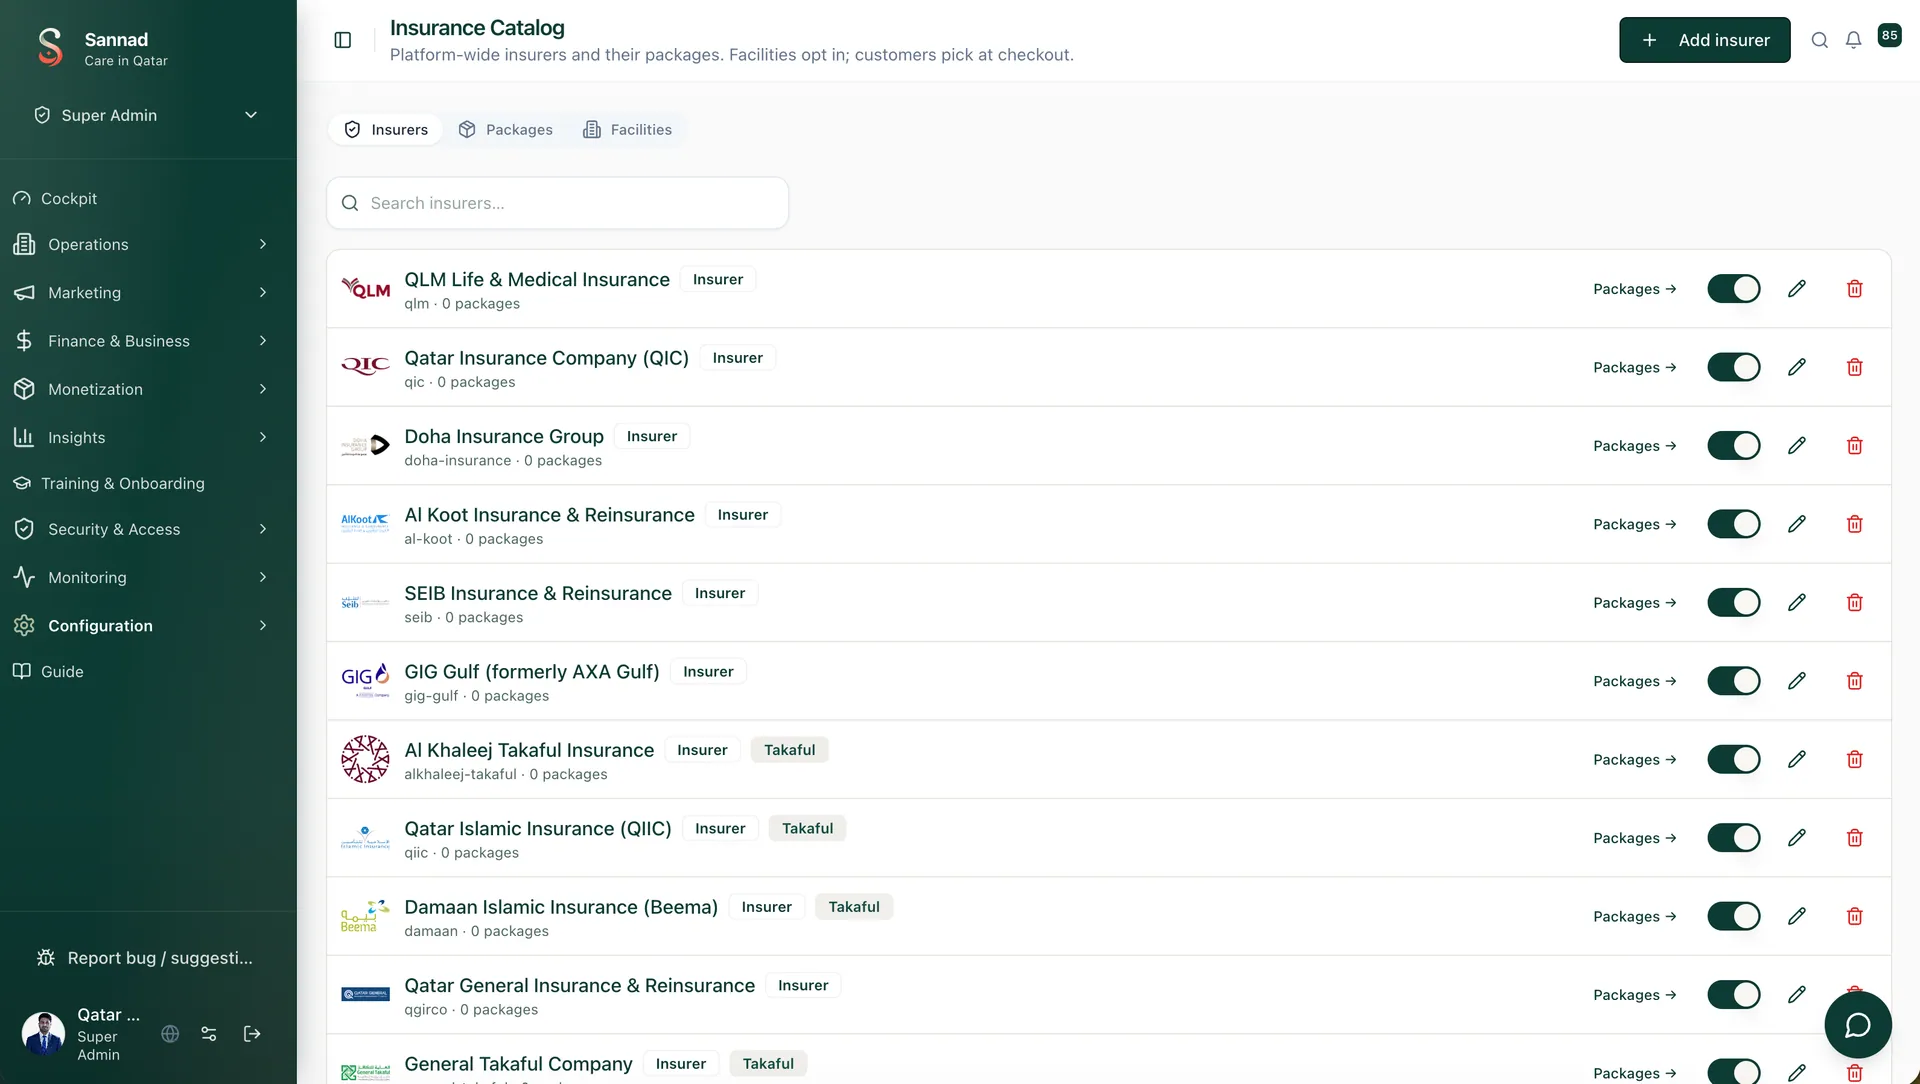Edit SEIB Insurance & Reinsurance
1920x1084 pixels.
(1797, 603)
